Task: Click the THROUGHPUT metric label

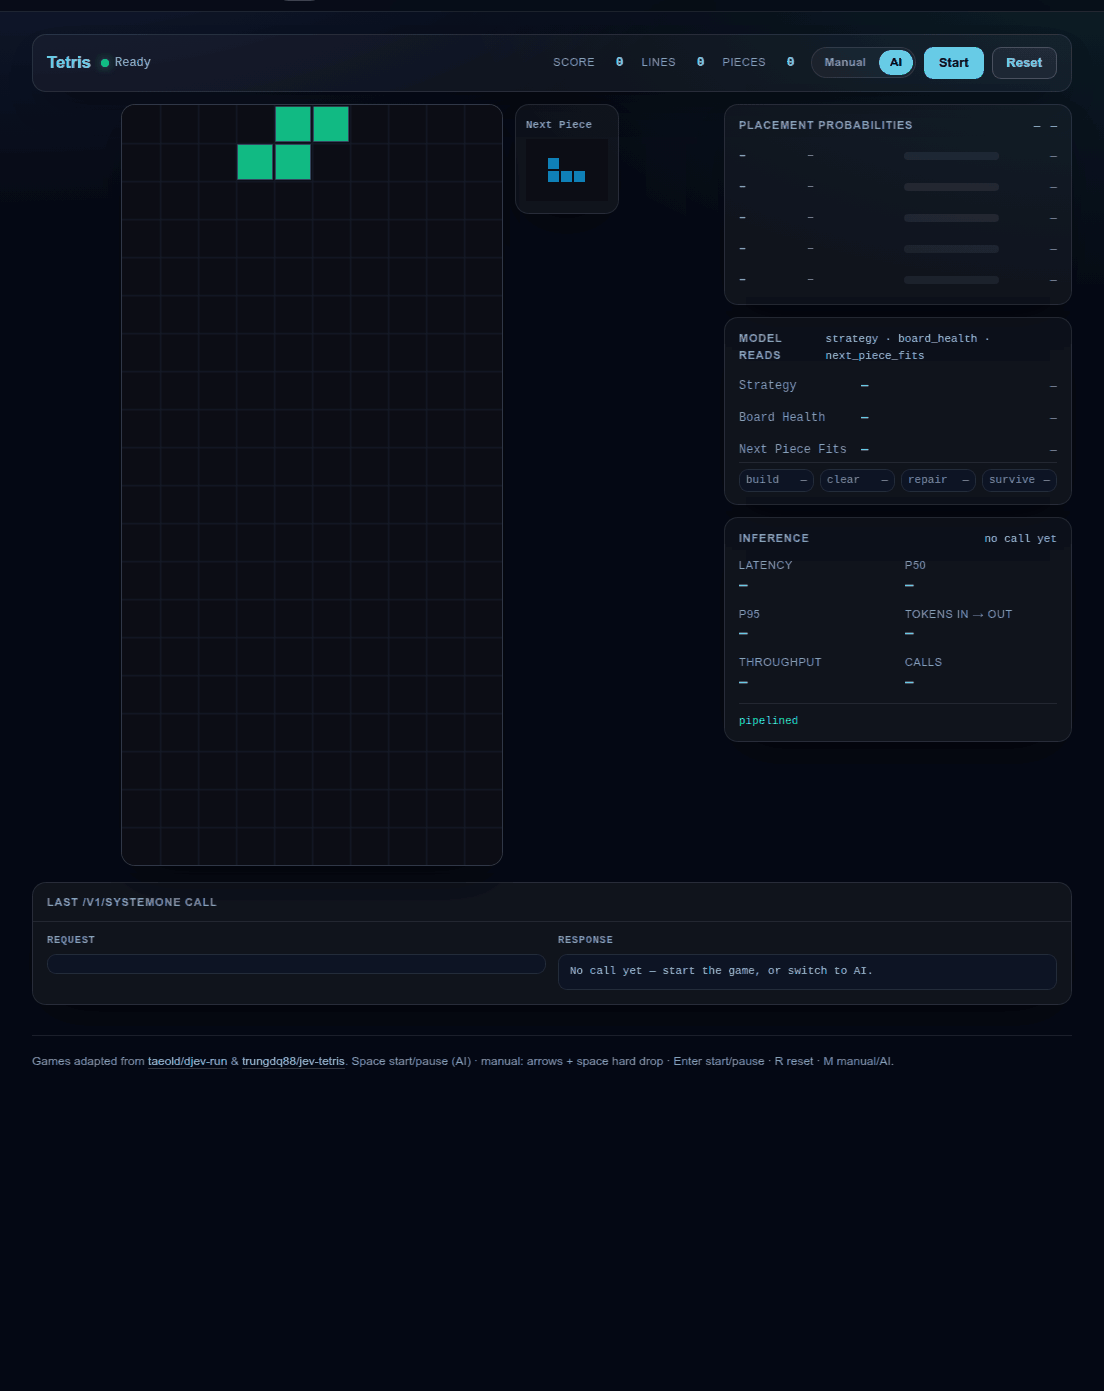Action: tap(780, 662)
